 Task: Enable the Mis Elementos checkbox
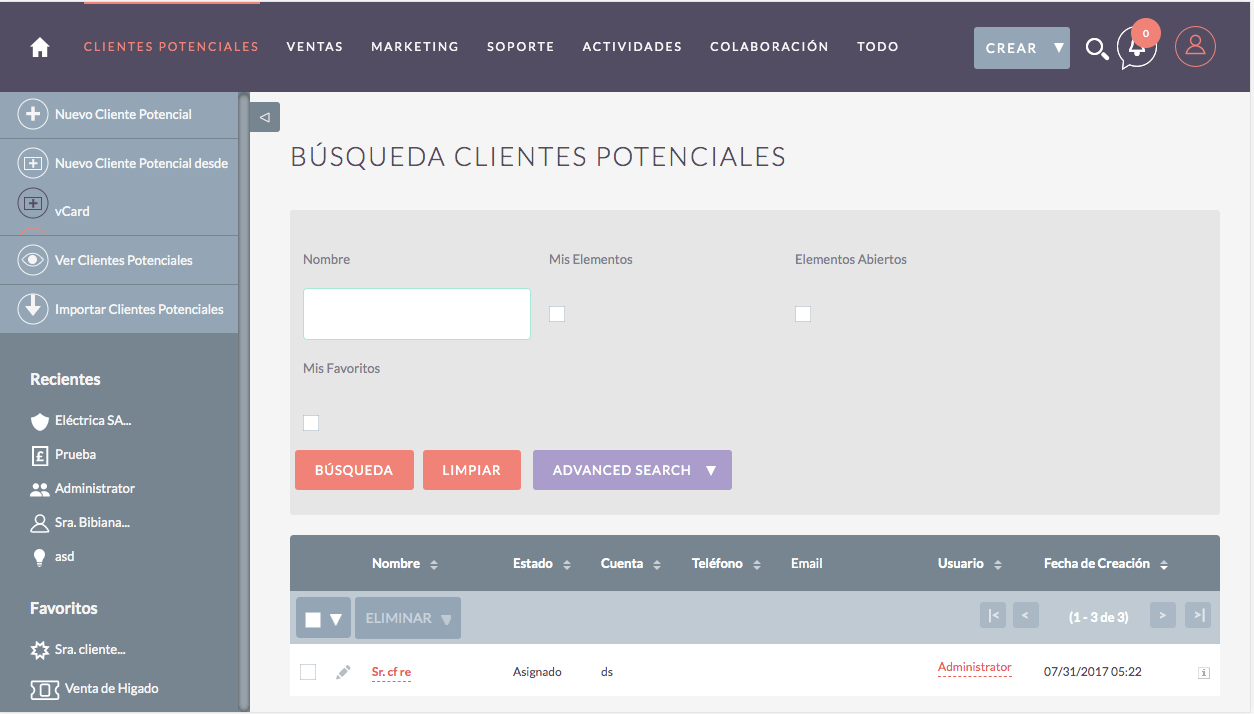pos(557,314)
